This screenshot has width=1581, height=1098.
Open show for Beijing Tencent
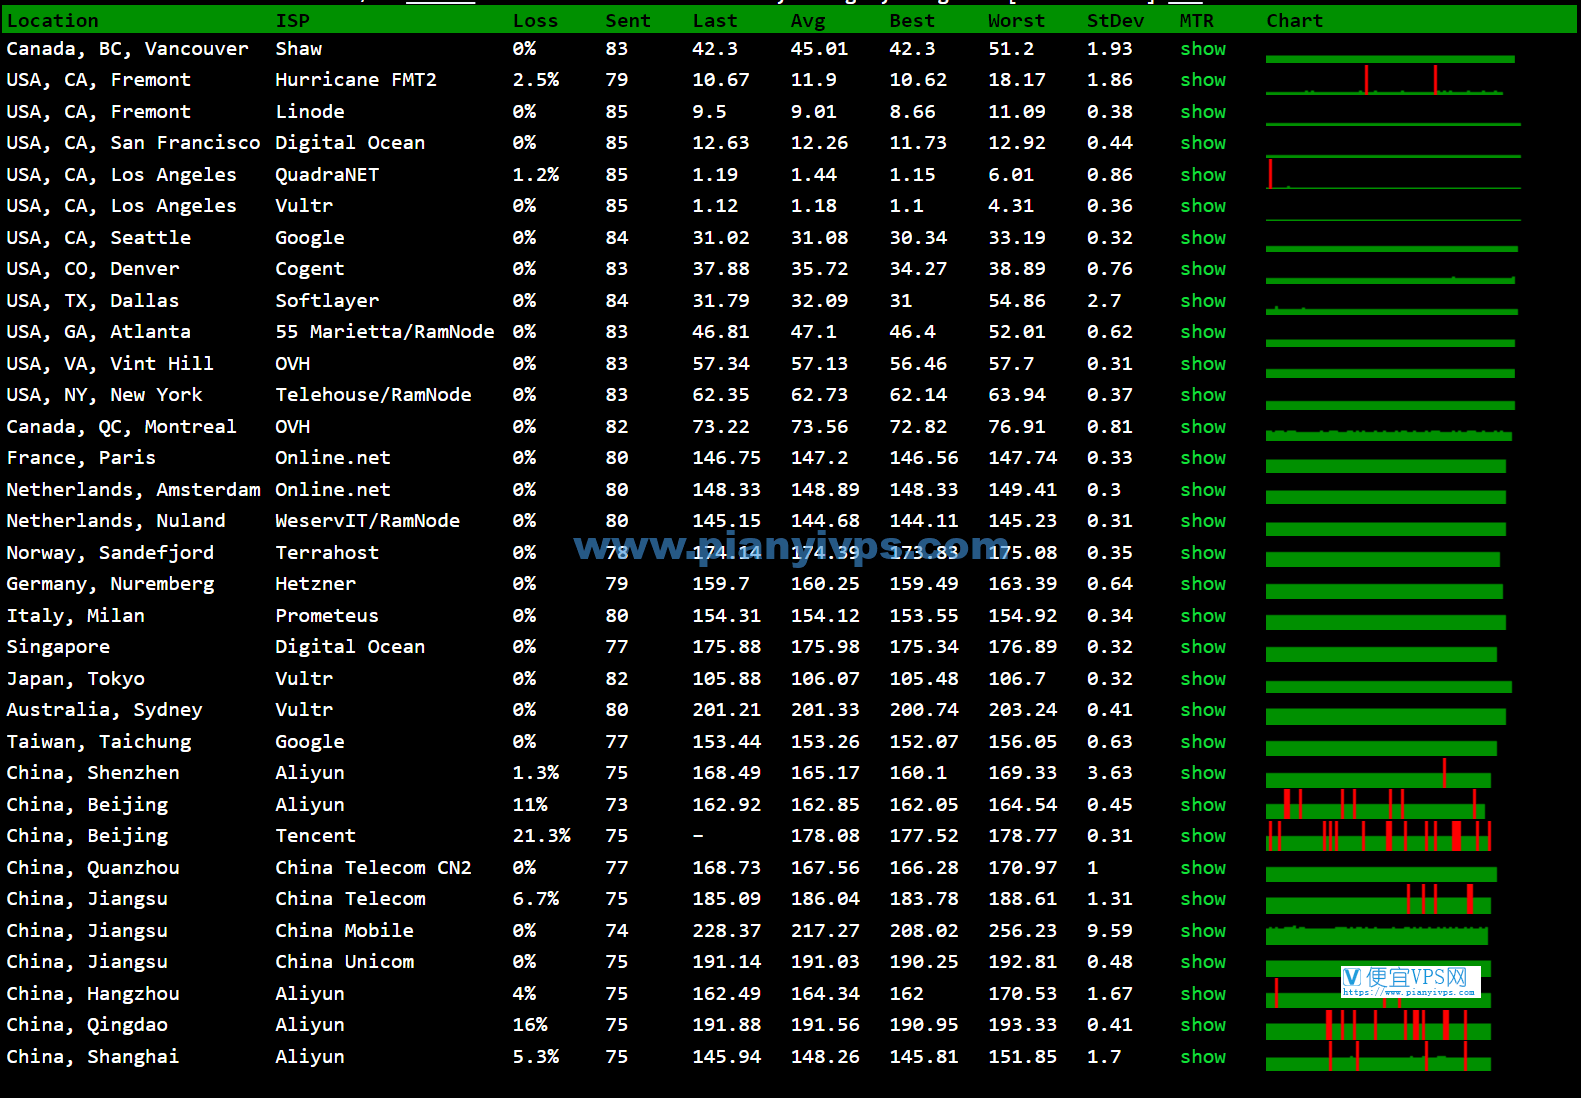1203,836
